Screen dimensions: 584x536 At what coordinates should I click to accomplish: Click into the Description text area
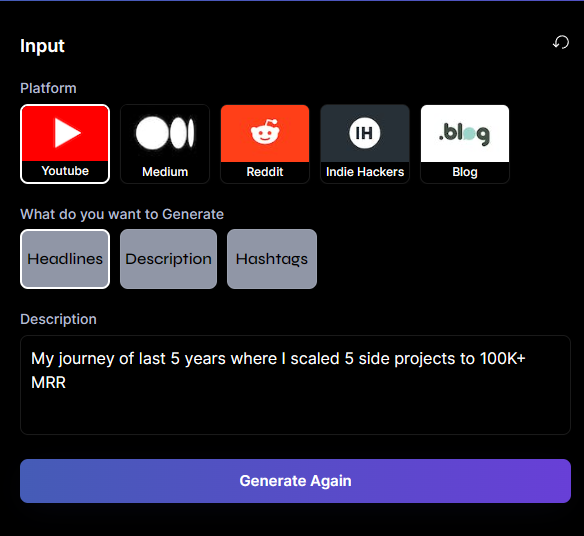[x=295, y=385]
